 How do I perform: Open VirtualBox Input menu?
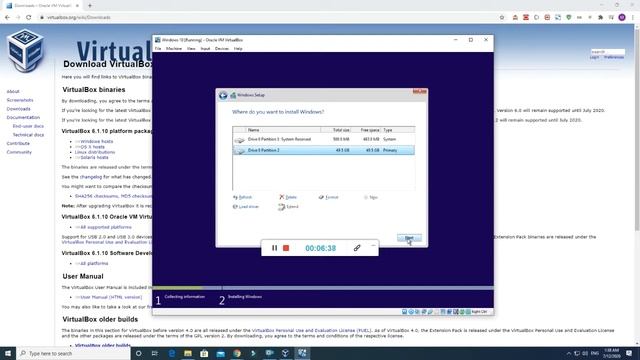click(x=205, y=49)
